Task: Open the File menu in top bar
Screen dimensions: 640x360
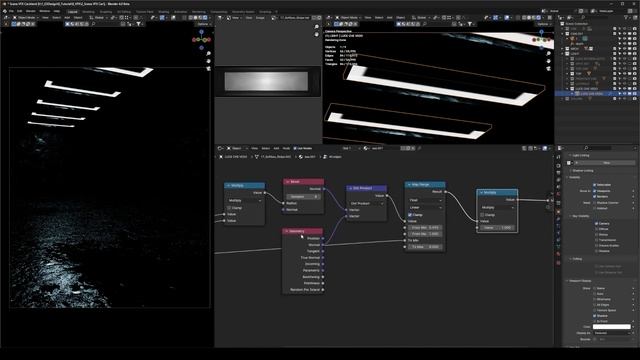Action: [x=11, y=11]
